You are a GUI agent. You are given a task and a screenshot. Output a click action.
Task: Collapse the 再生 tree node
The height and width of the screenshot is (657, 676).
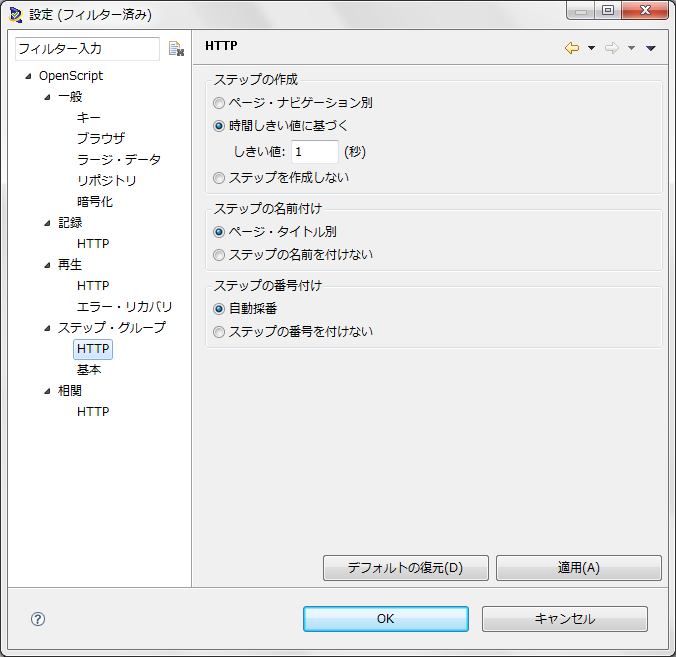coord(47,266)
